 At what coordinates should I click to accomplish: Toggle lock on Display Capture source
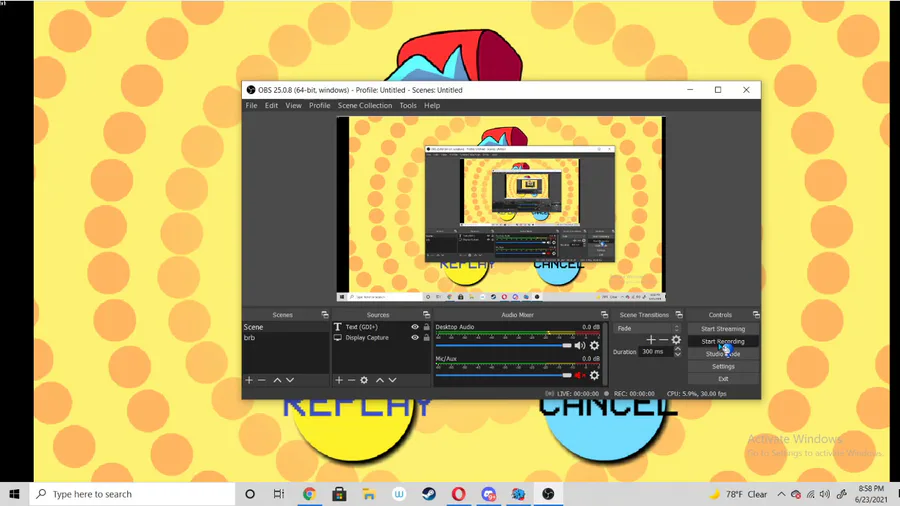tap(426, 338)
